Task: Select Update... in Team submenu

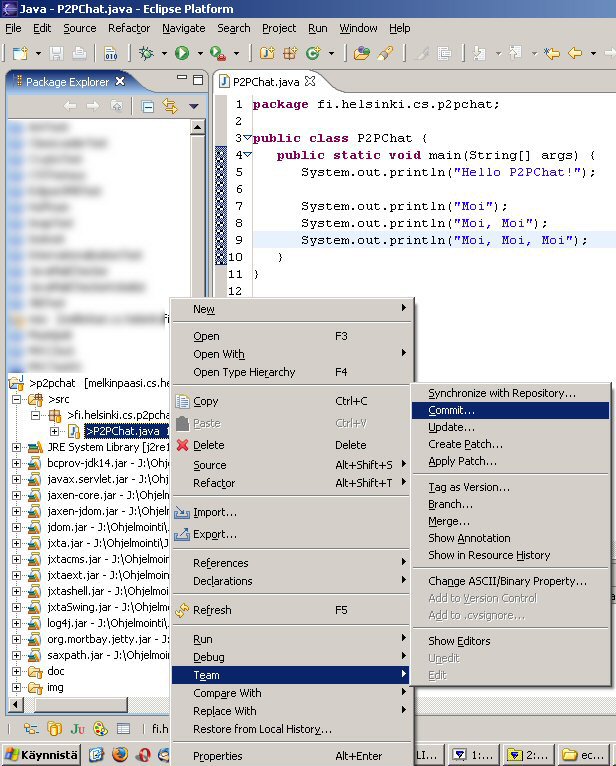Action: 510,427
